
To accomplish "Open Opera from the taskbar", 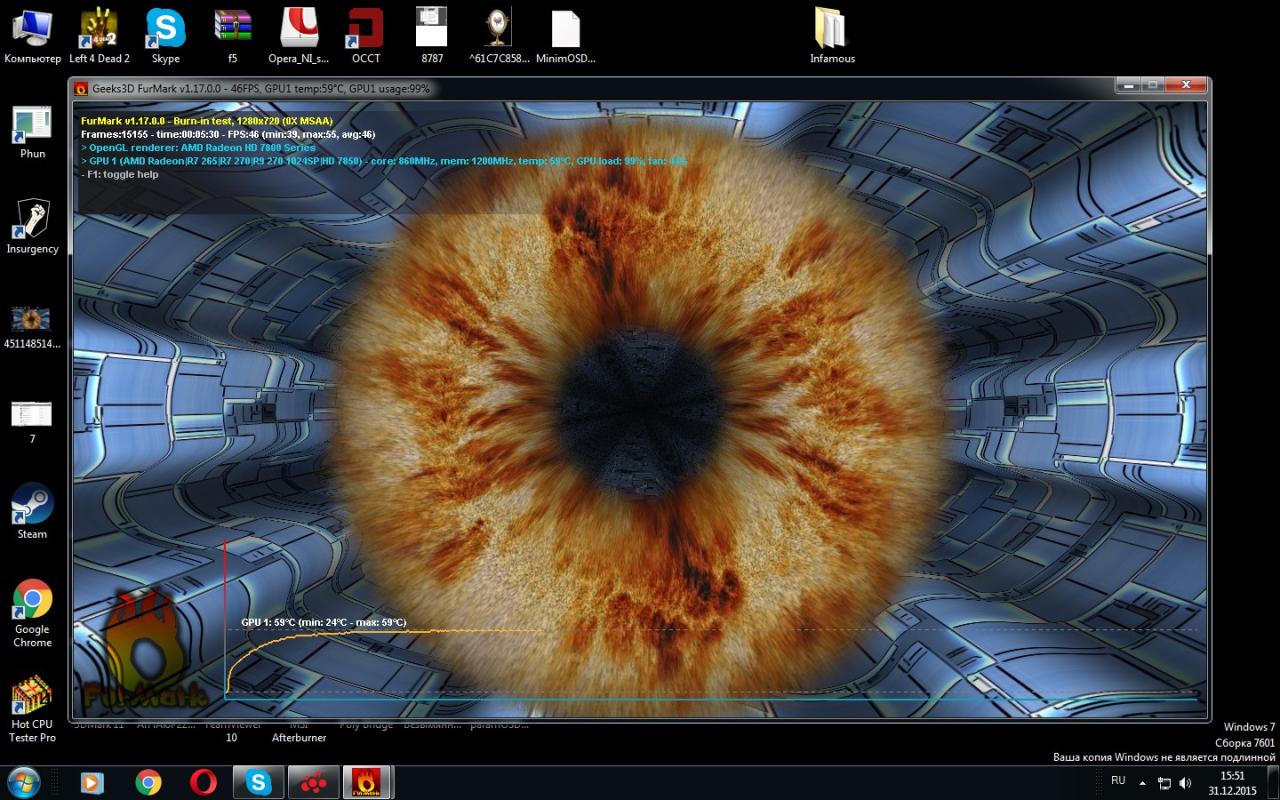I will pyautogui.click(x=203, y=782).
